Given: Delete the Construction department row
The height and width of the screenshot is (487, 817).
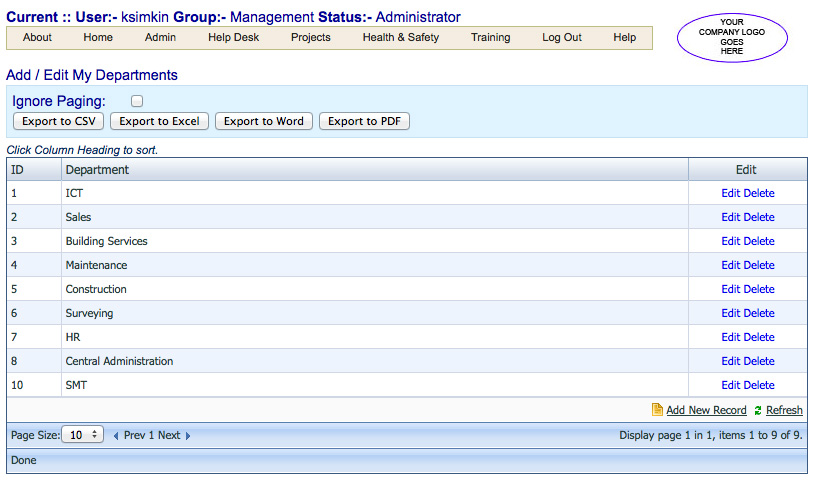Looking at the screenshot, I should pyautogui.click(x=759, y=289).
